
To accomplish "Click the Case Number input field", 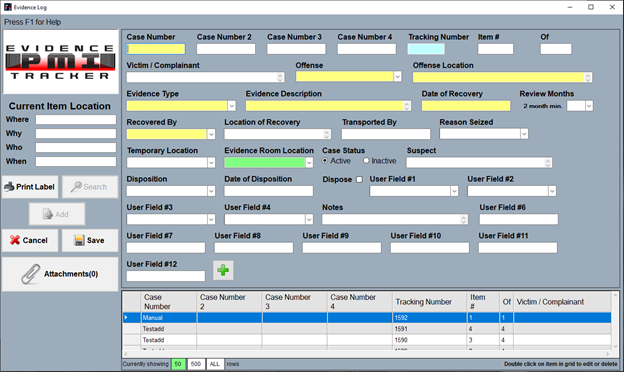I will [156, 49].
